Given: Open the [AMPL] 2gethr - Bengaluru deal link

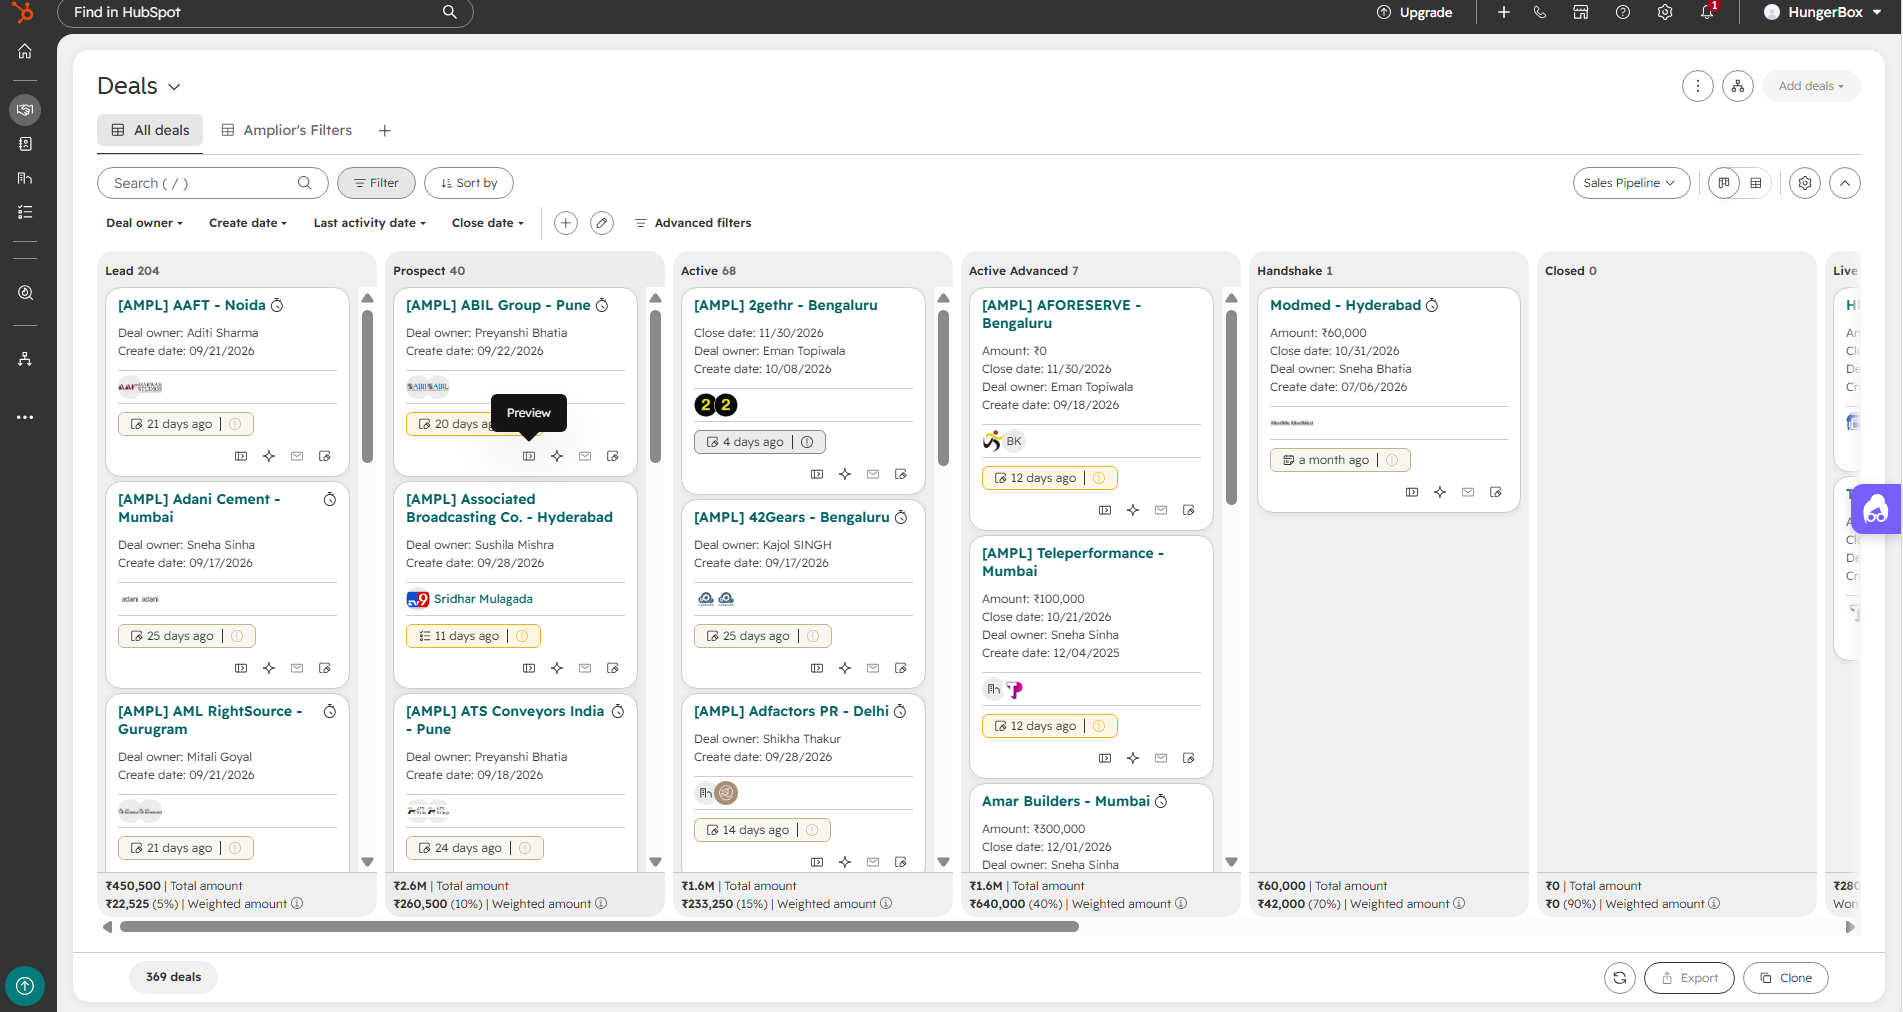Looking at the screenshot, I should [x=786, y=305].
